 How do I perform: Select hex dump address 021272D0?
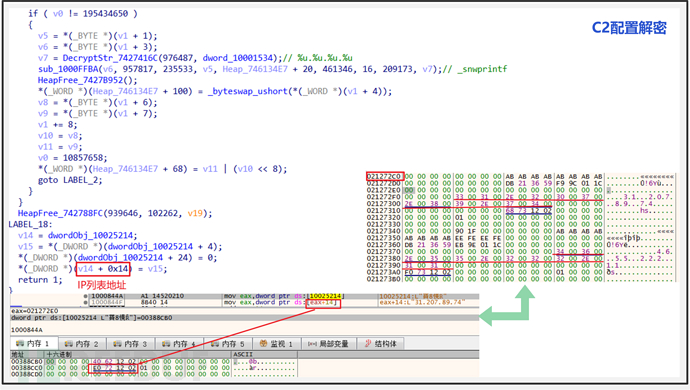[x=384, y=184]
